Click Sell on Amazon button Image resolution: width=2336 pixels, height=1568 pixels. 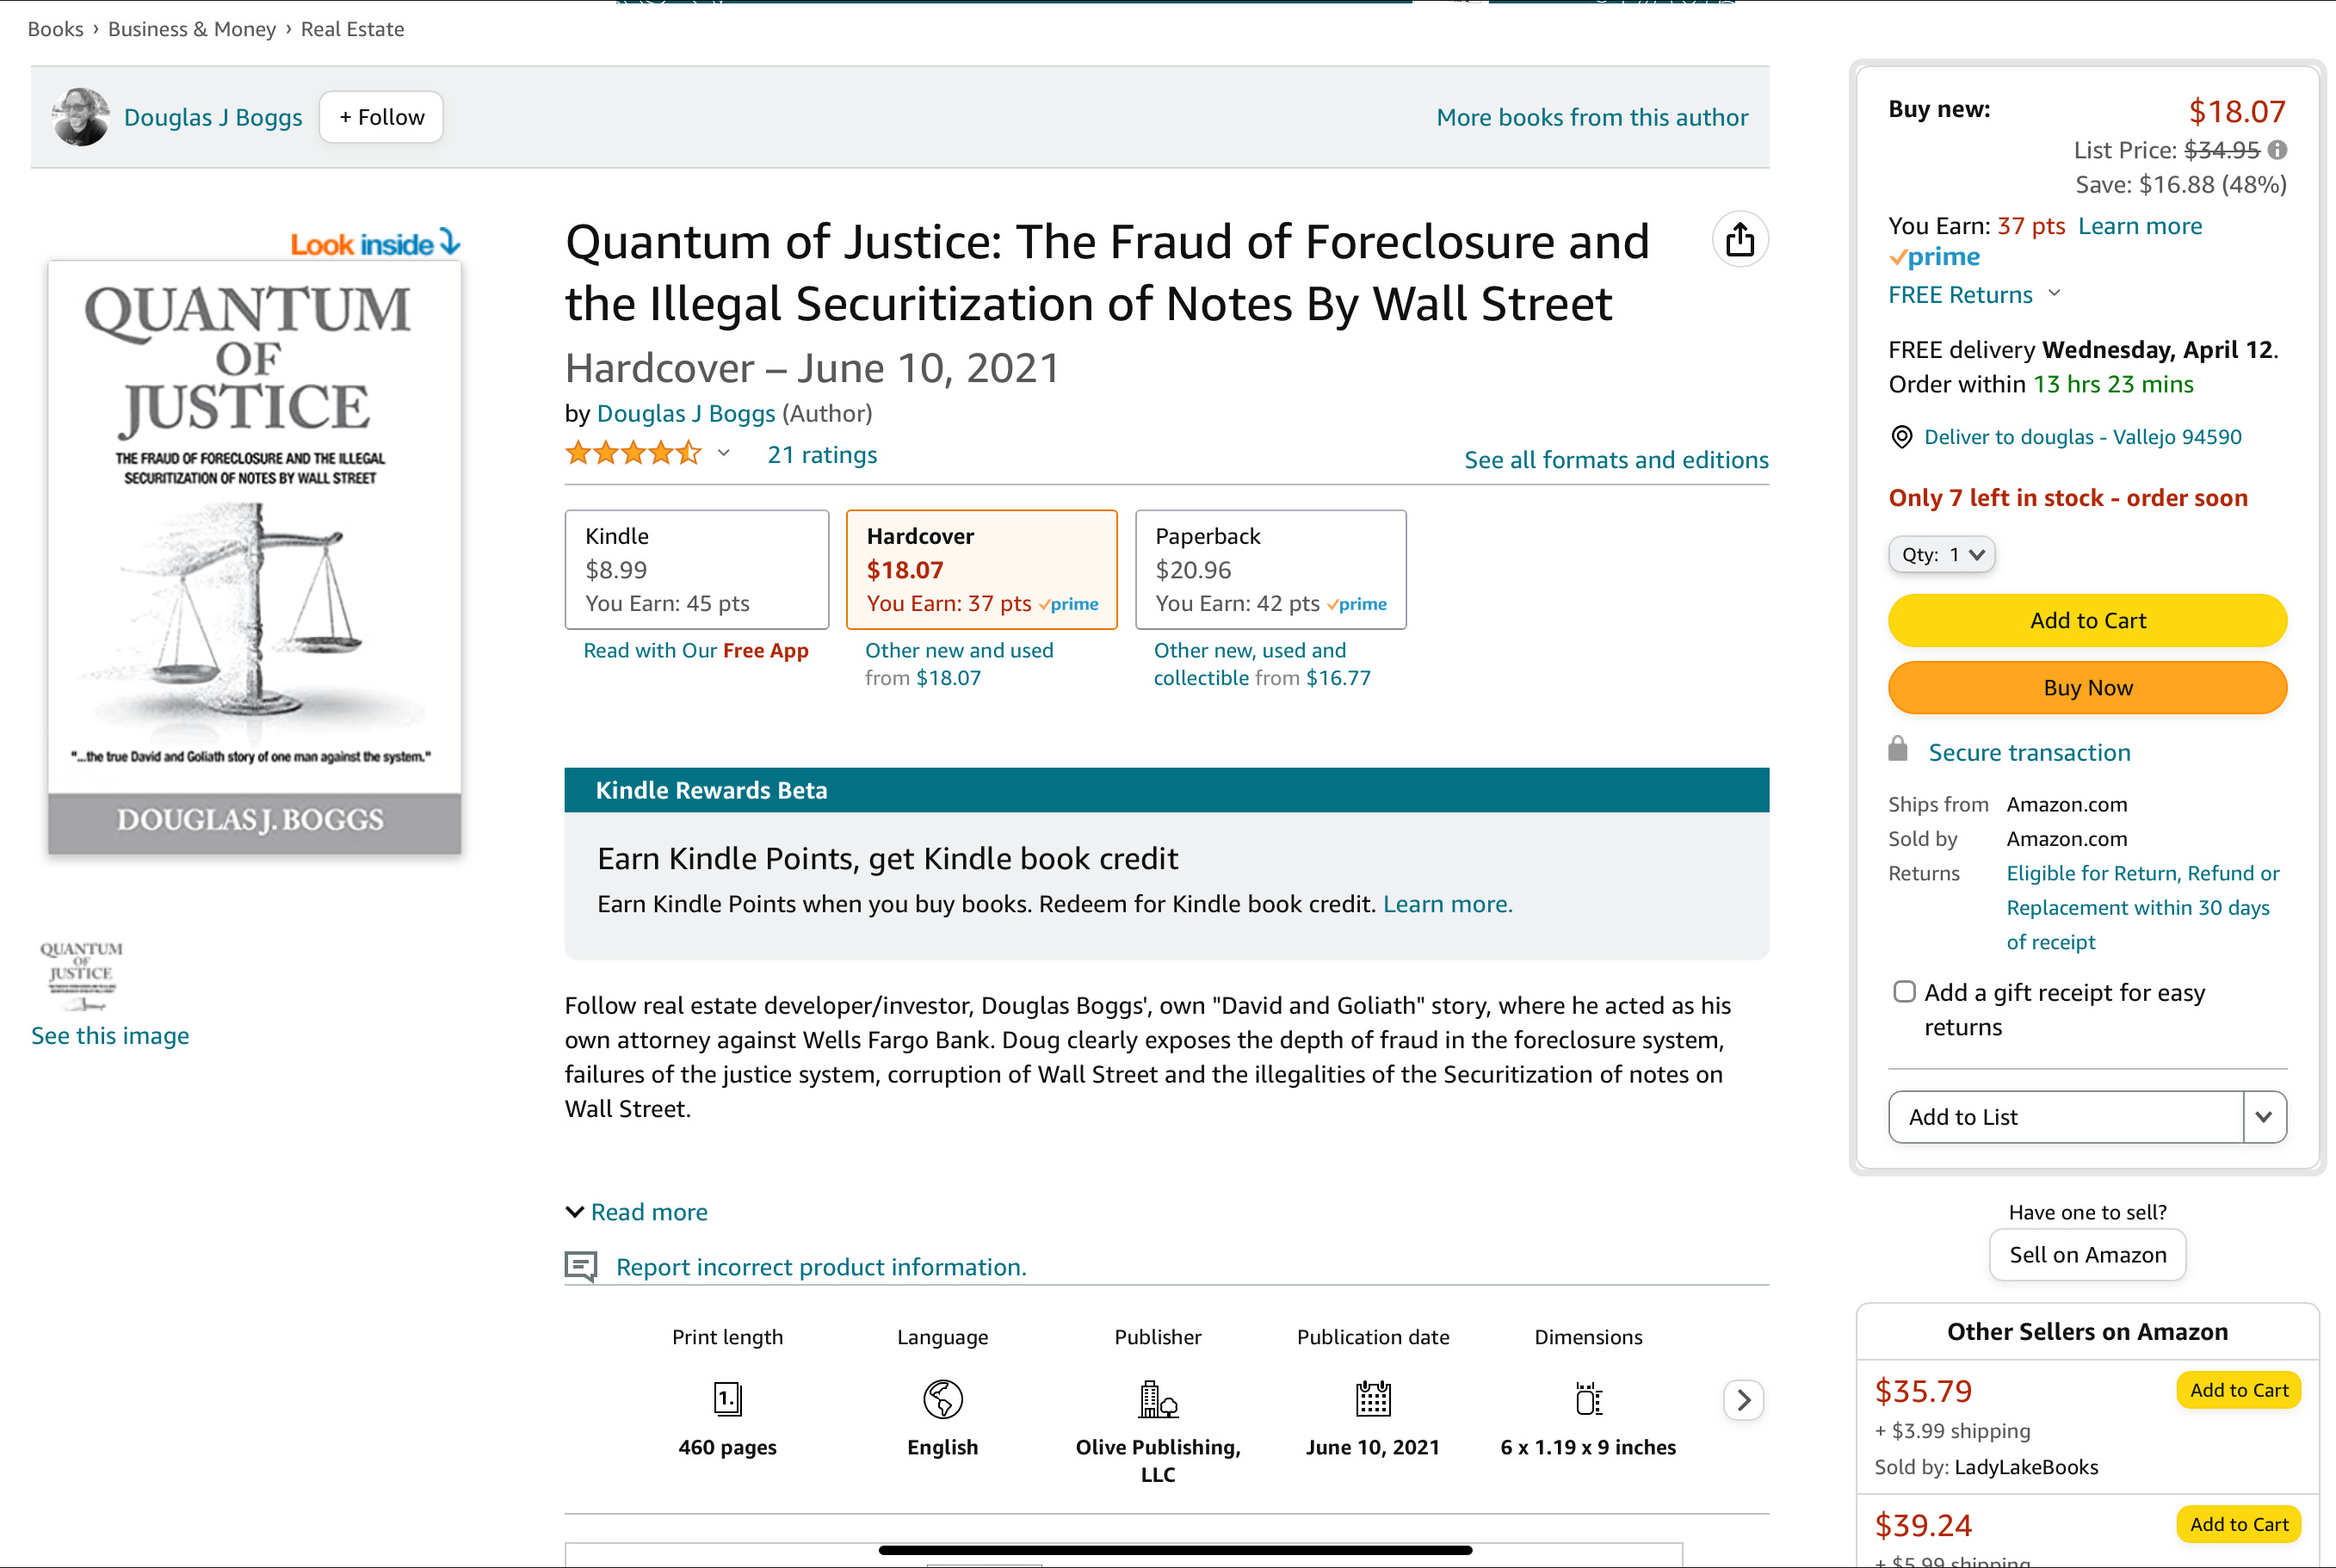click(2087, 1255)
